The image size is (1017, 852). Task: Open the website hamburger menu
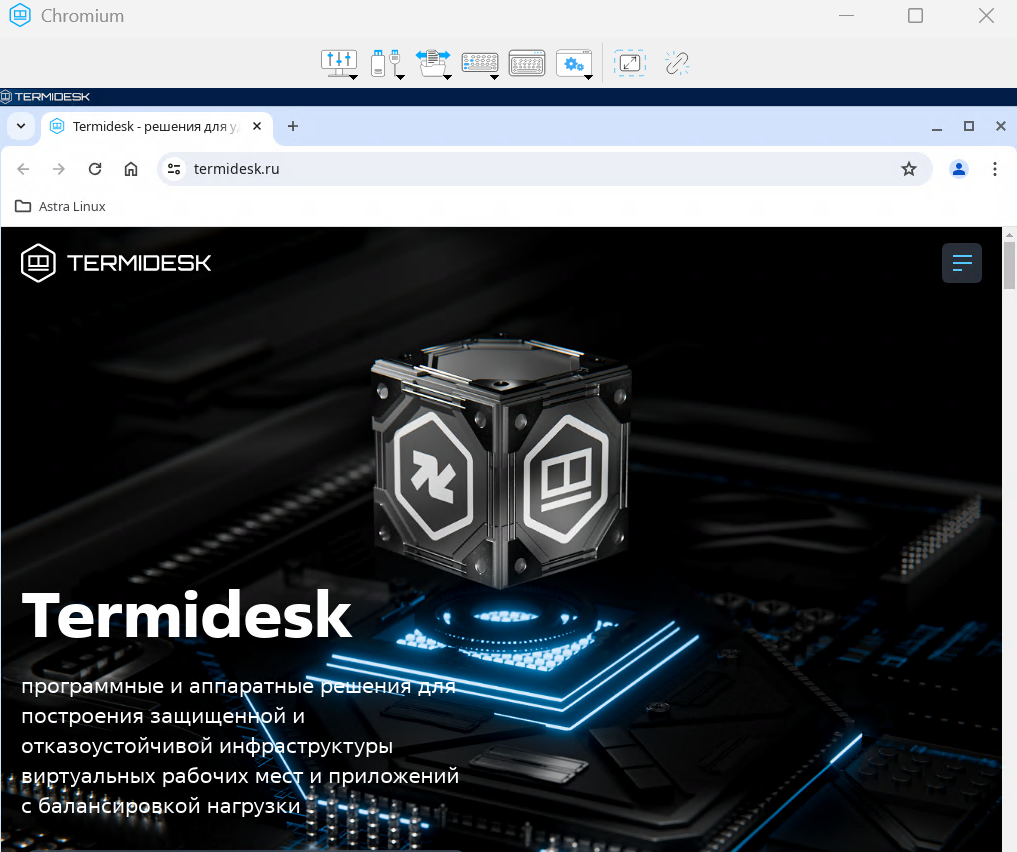coord(962,263)
